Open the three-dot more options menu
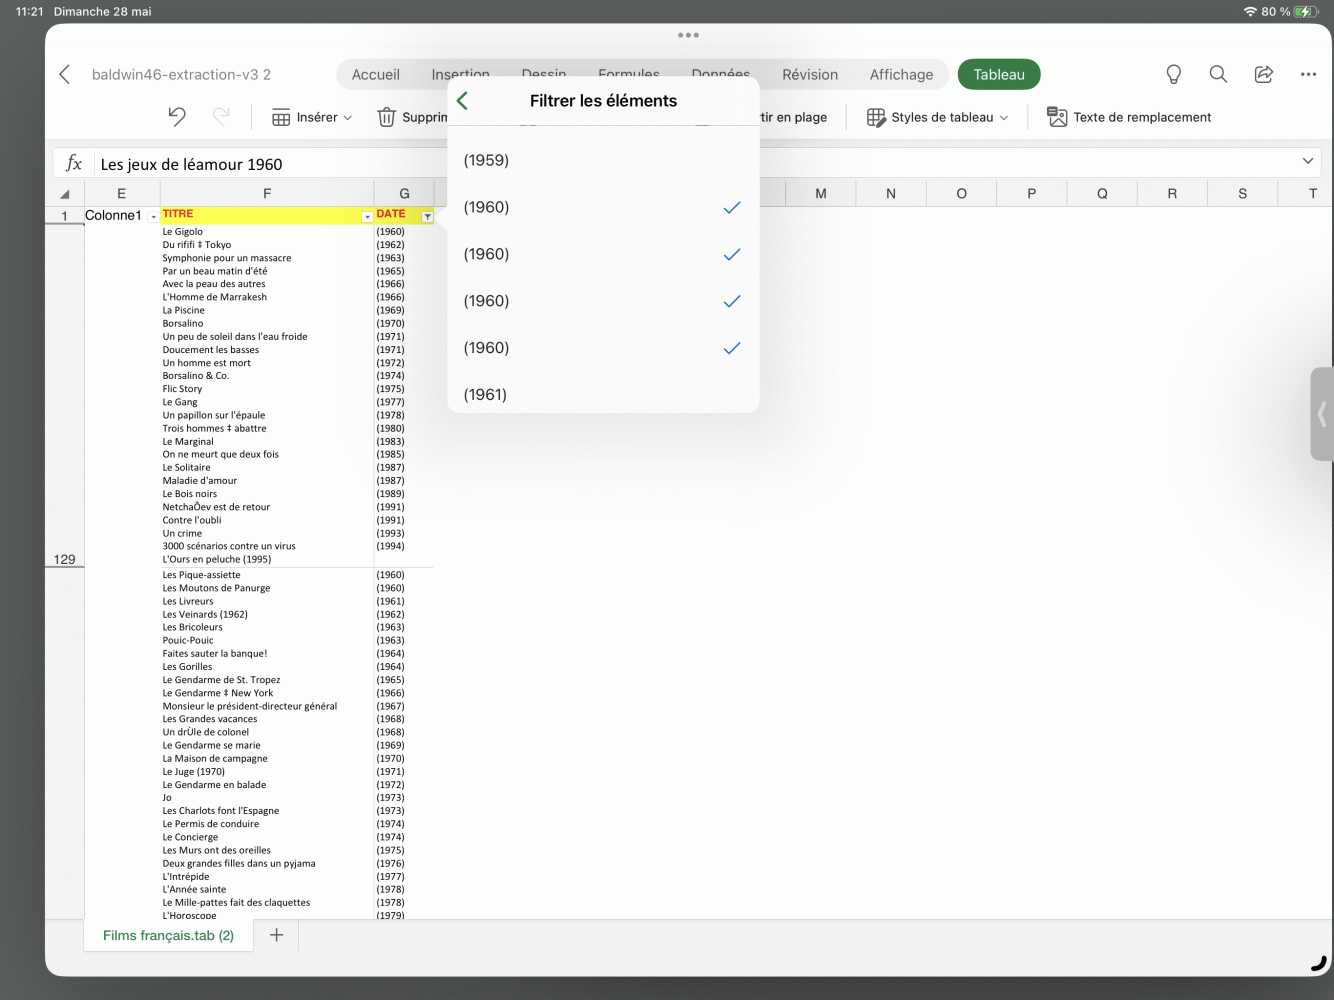The image size is (1334, 1000). [1308, 74]
